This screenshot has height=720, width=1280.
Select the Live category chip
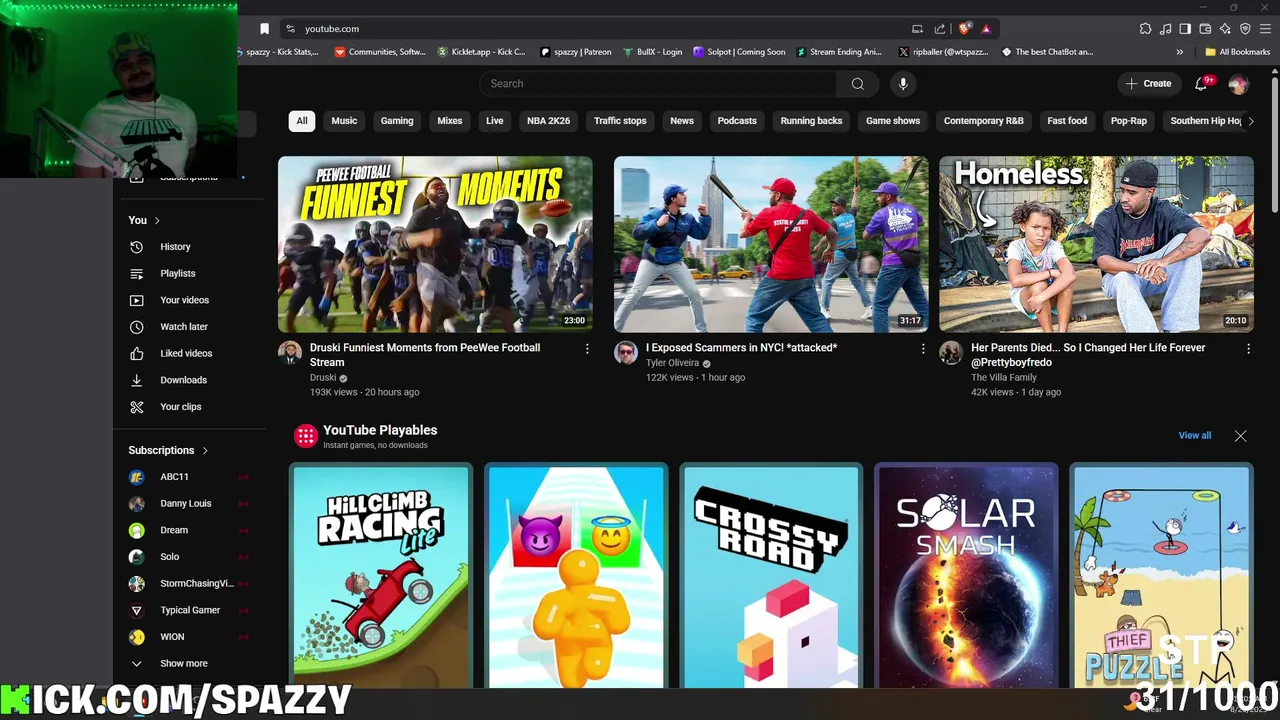point(495,121)
